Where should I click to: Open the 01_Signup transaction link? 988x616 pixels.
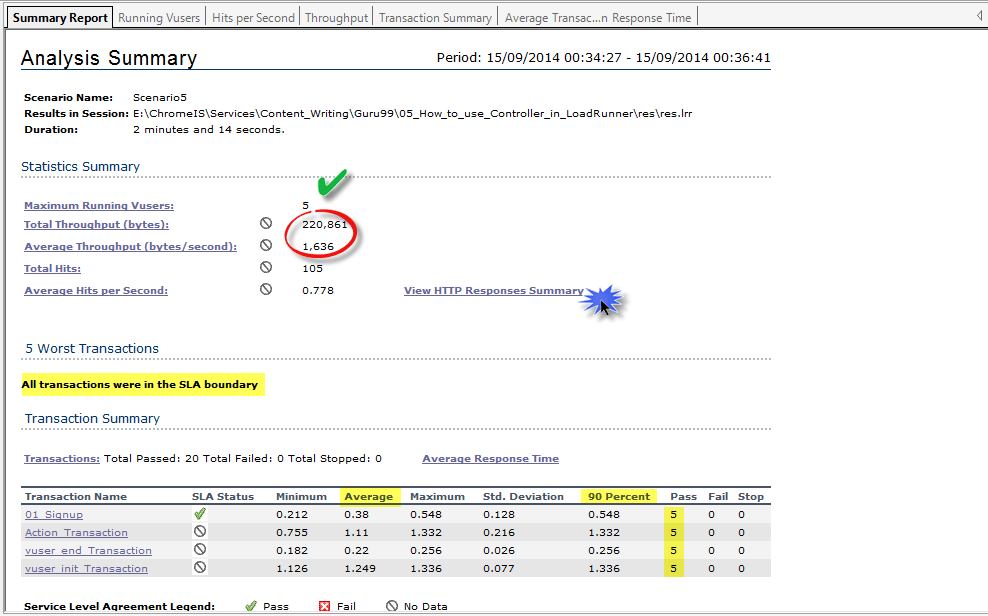coord(54,515)
